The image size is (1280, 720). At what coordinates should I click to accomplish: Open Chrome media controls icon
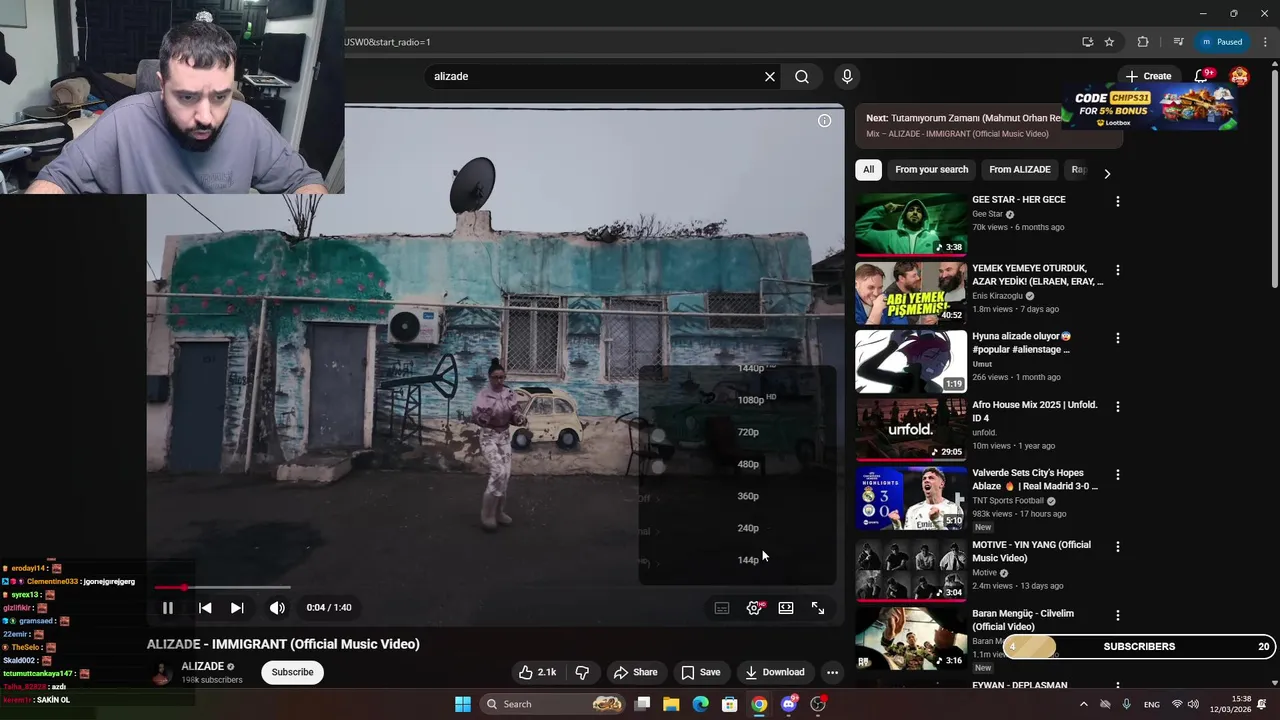(1178, 42)
